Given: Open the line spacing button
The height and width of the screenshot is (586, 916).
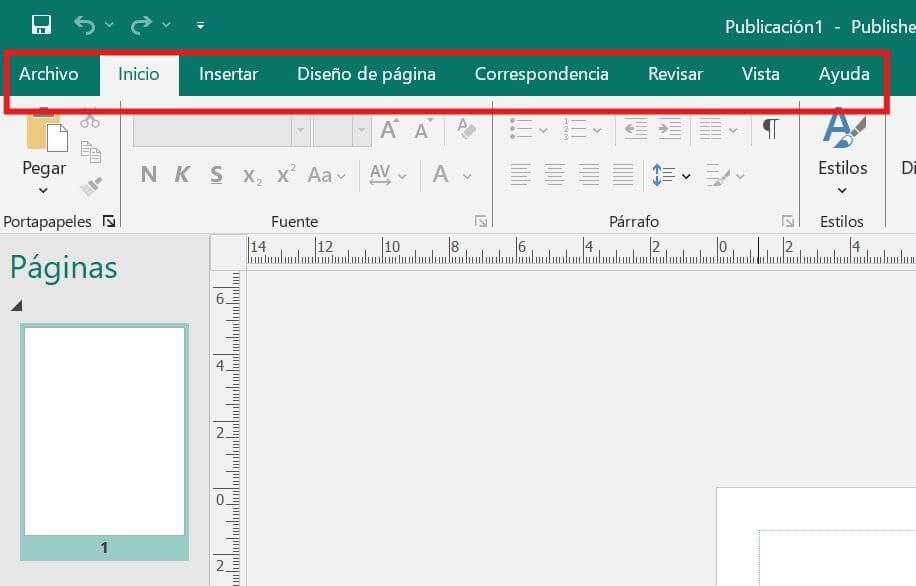Looking at the screenshot, I should point(671,175).
